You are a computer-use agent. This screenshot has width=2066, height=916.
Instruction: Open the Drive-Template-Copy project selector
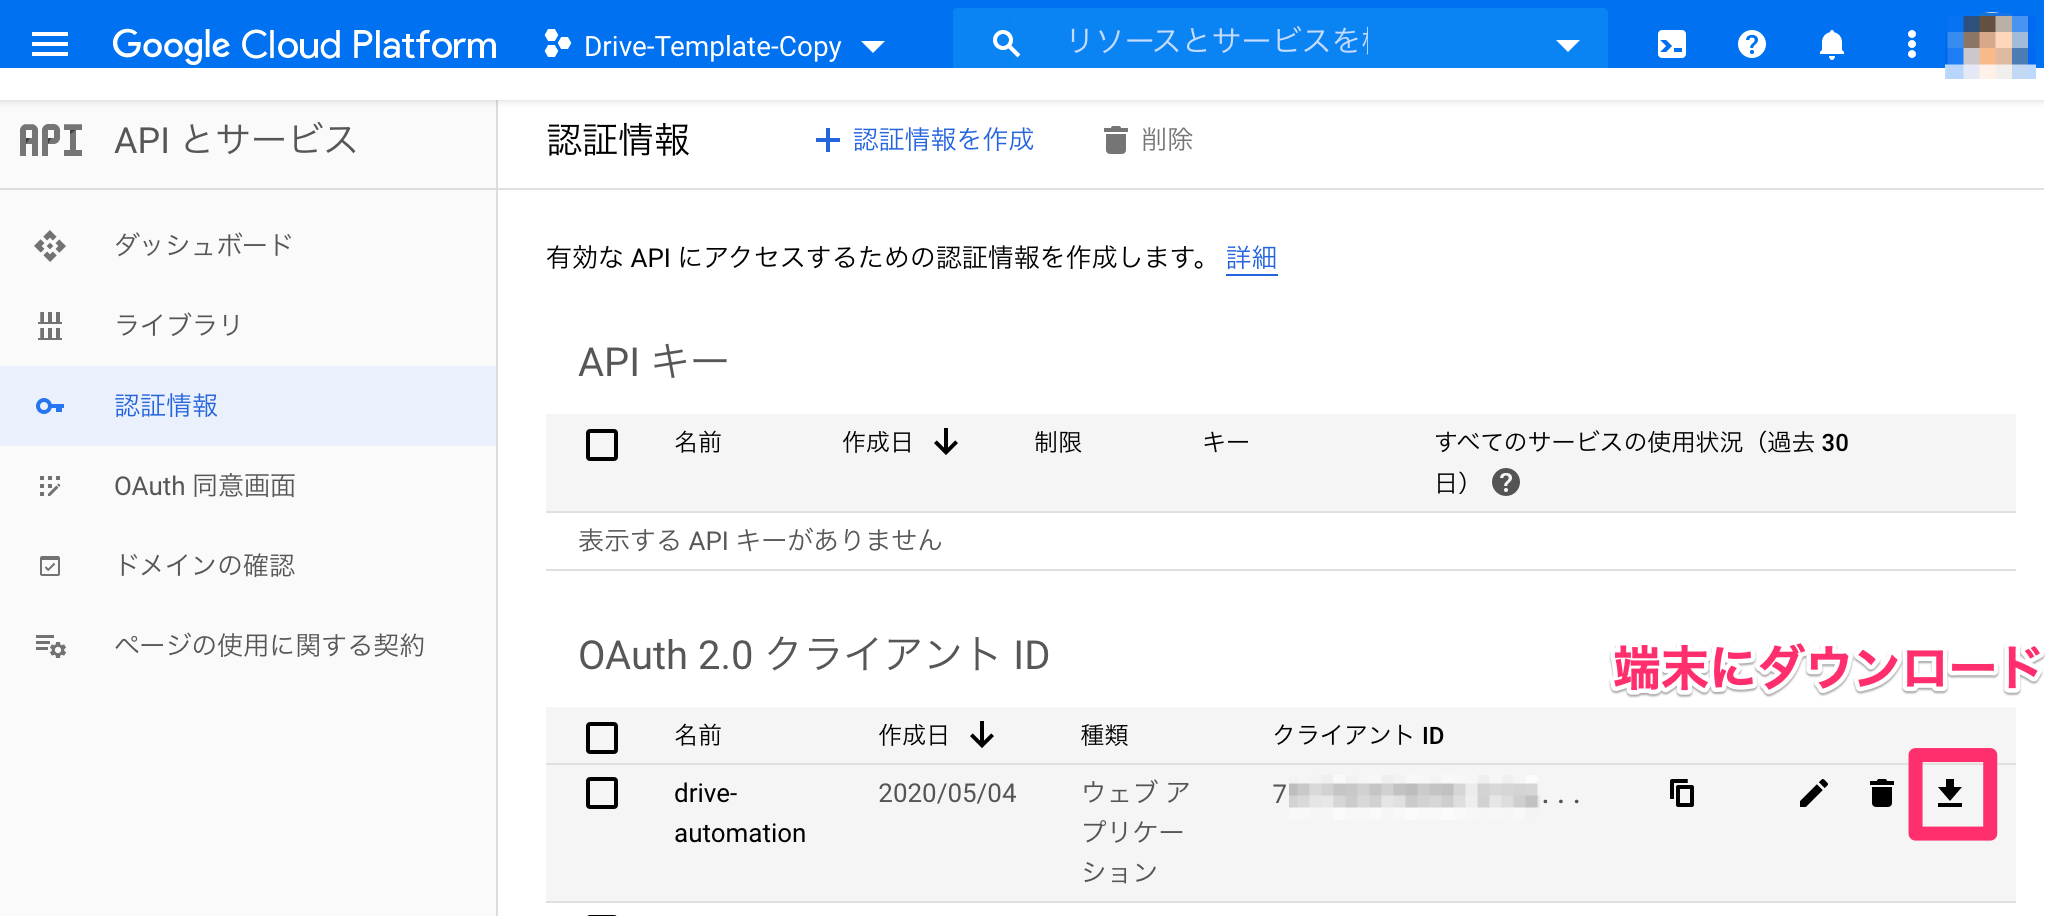713,44
